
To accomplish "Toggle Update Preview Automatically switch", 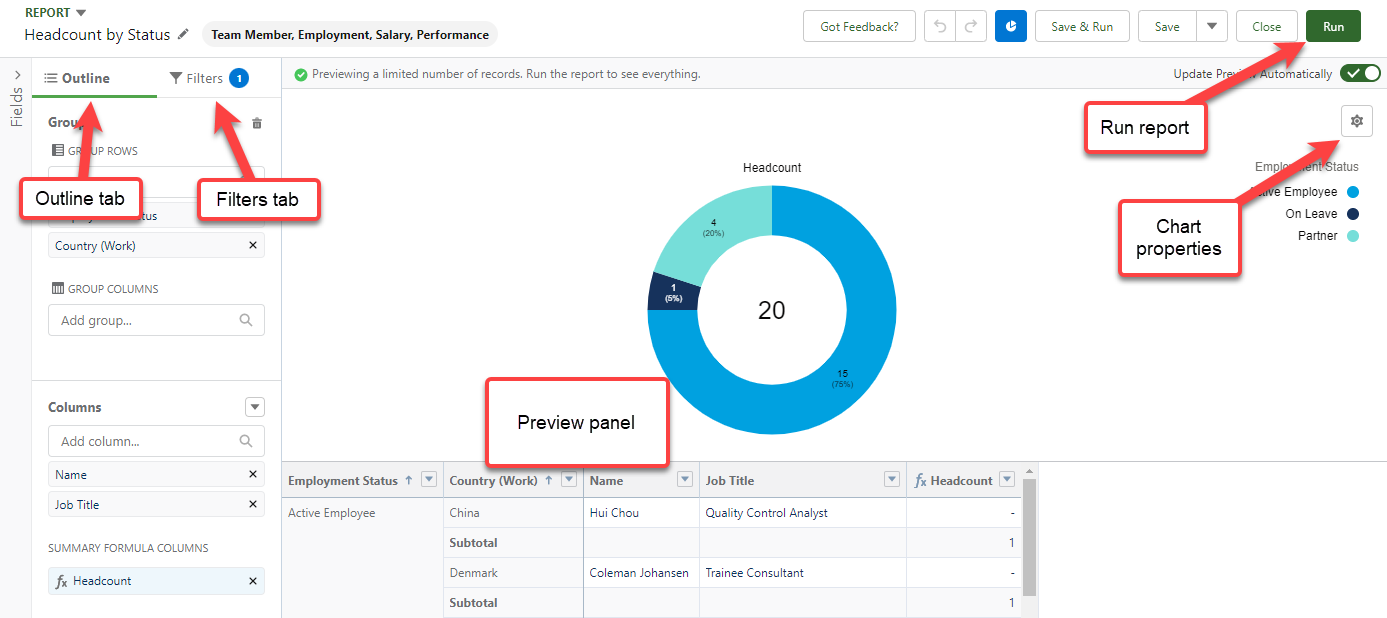I will 1360,73.
